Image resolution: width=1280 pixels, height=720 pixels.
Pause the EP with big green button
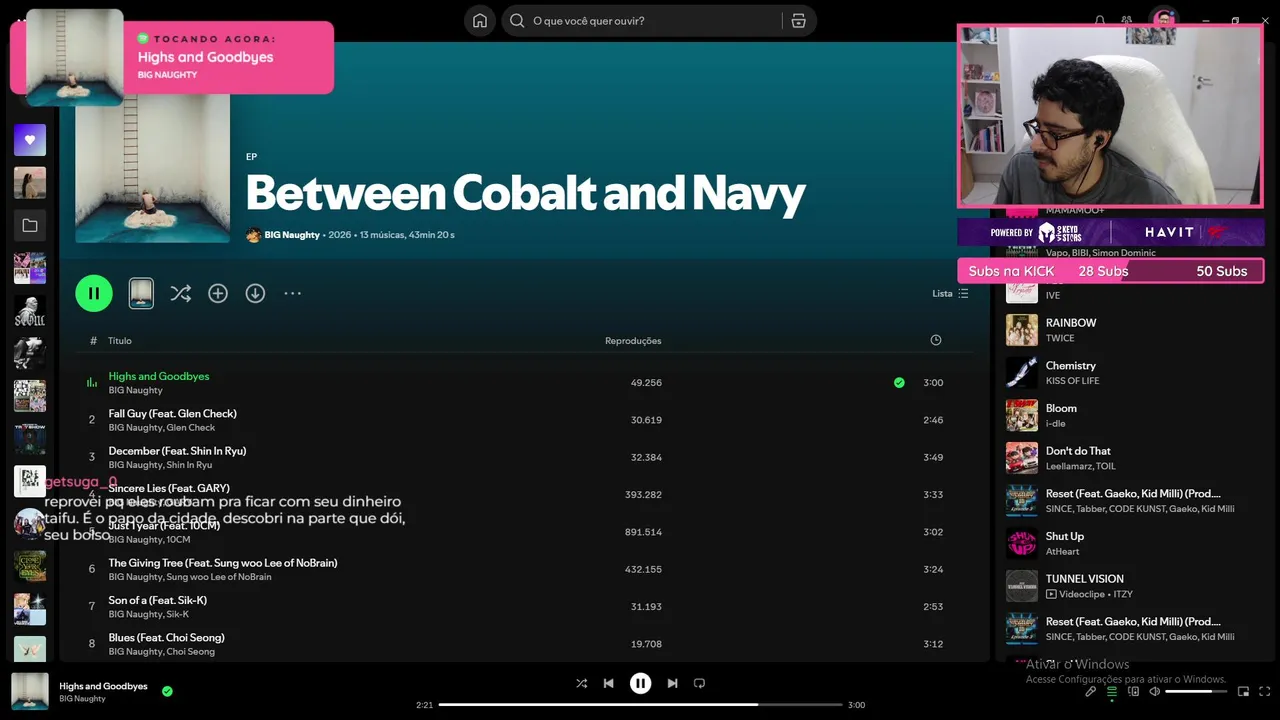[x=94, y=293]
